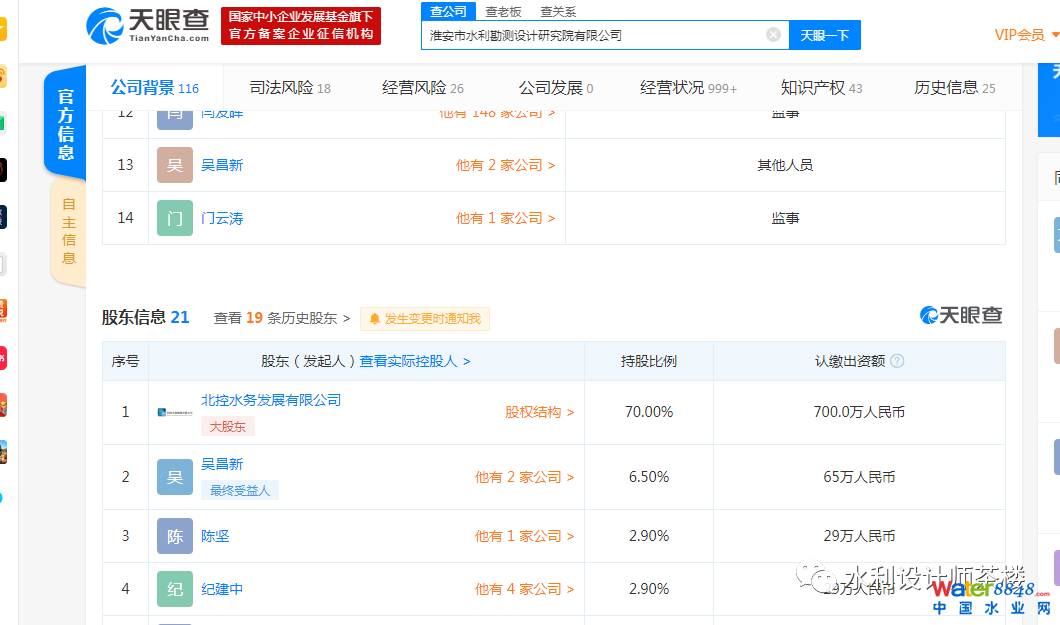Open the 知识产权 tab

click(821, 88)
